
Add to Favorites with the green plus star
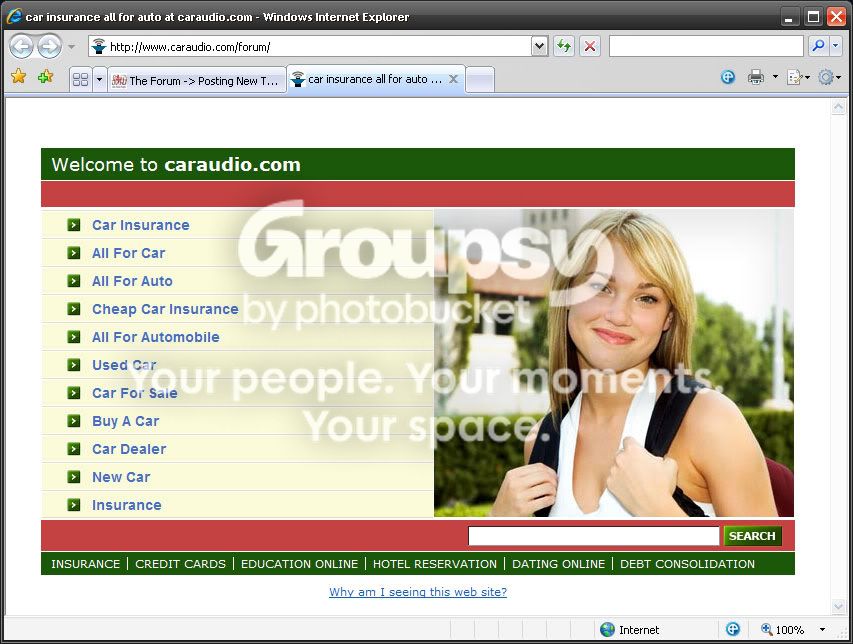coord(46,77)
